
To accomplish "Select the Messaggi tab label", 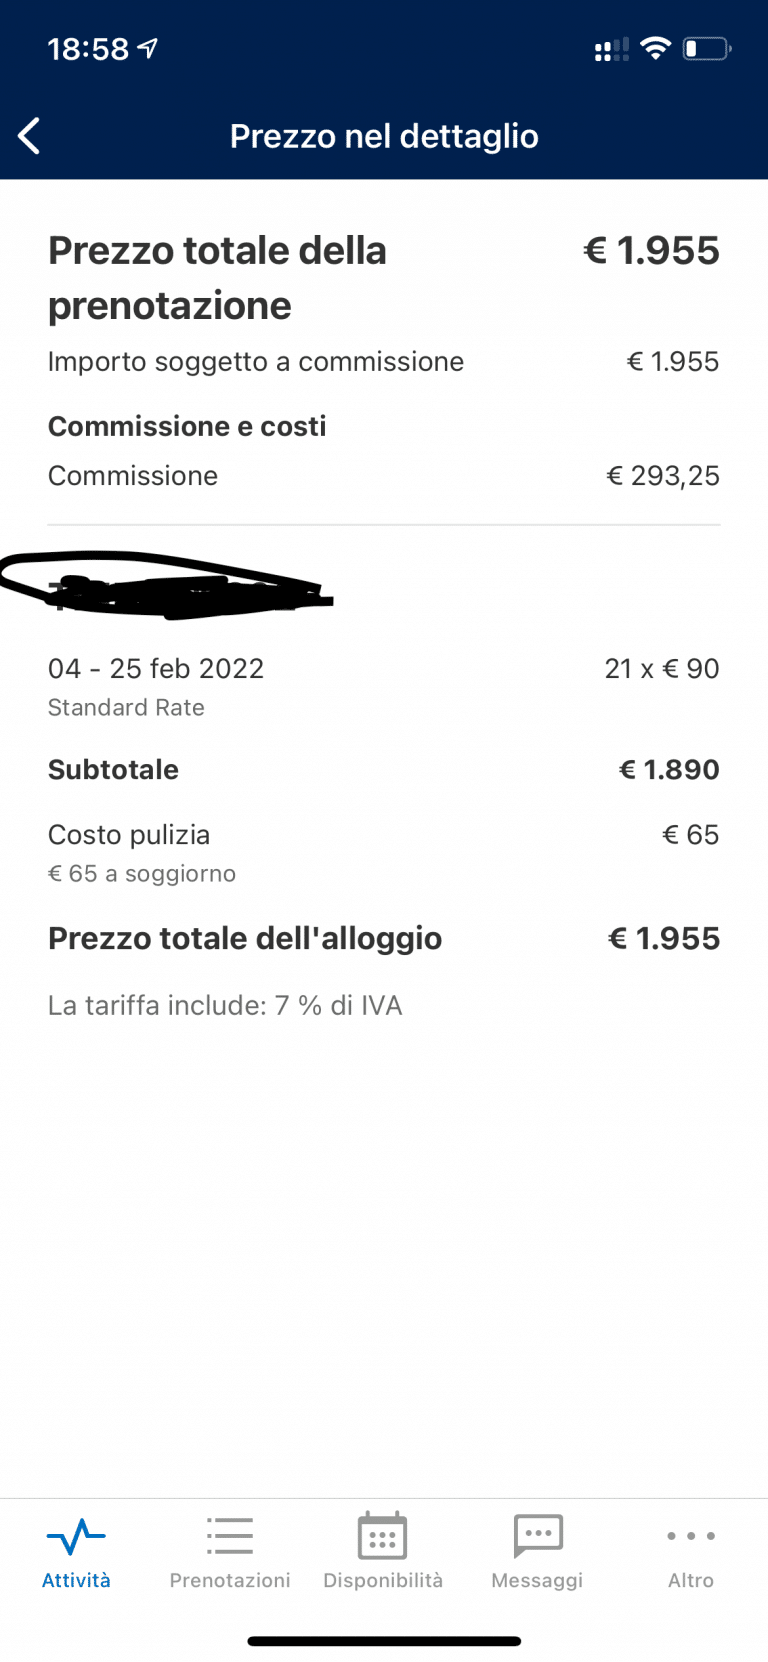I will (537, 1580).
